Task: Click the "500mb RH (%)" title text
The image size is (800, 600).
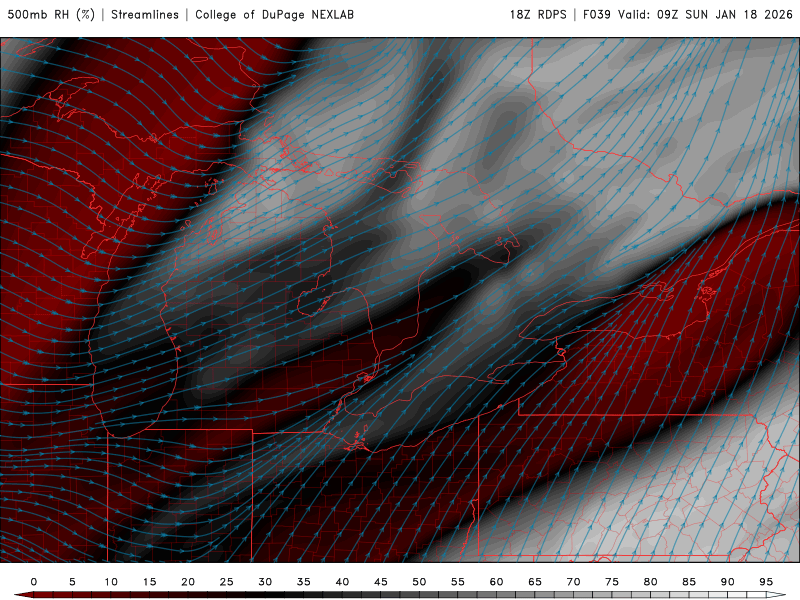Action: [51, 15]
